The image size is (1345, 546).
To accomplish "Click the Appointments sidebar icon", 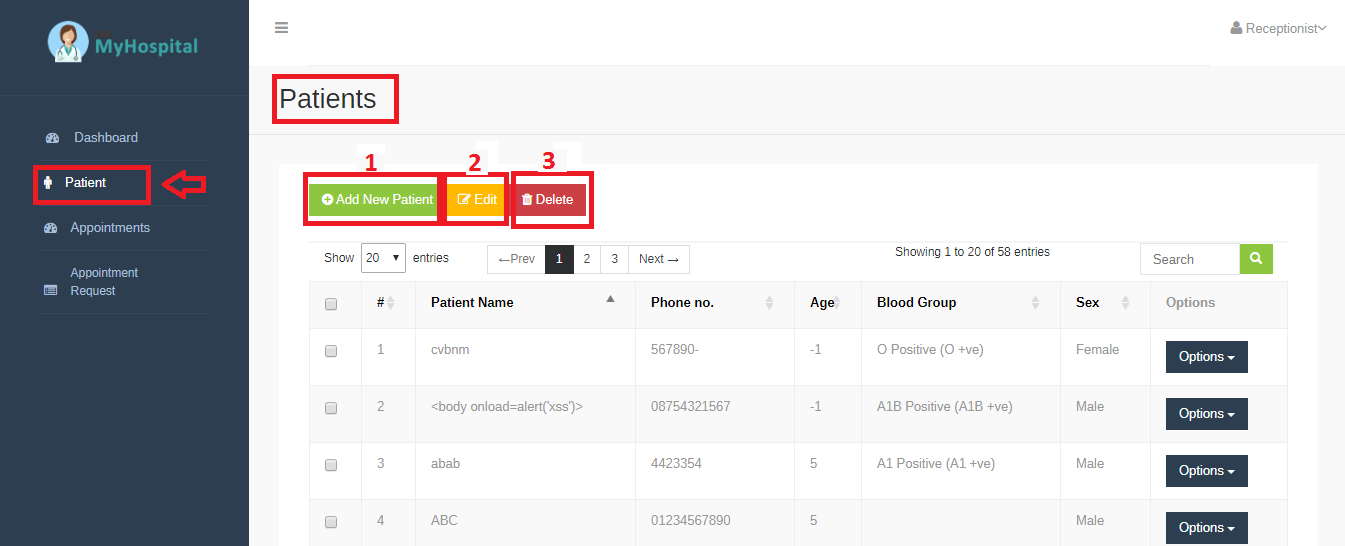I will tap(51, 228).
